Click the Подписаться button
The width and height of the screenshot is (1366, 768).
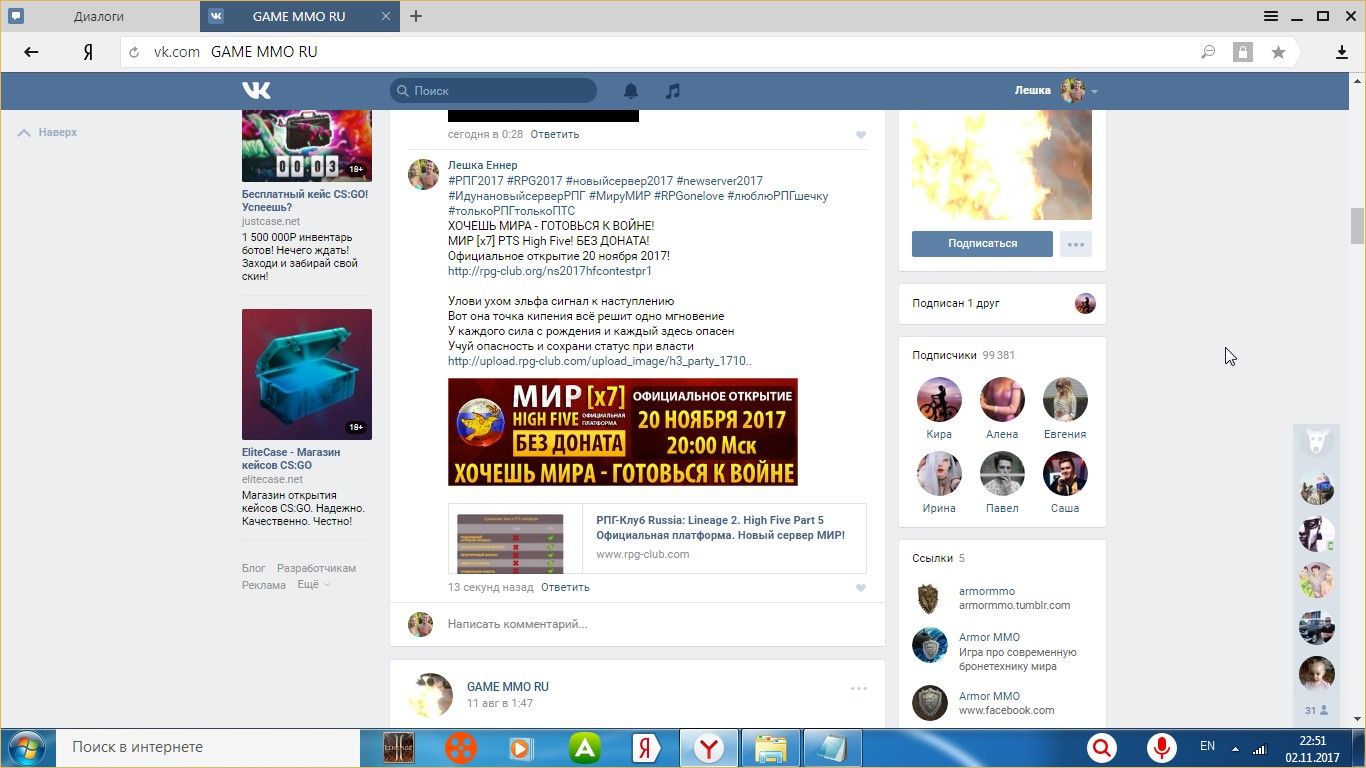pyautogui.click(x=982, y=243)
